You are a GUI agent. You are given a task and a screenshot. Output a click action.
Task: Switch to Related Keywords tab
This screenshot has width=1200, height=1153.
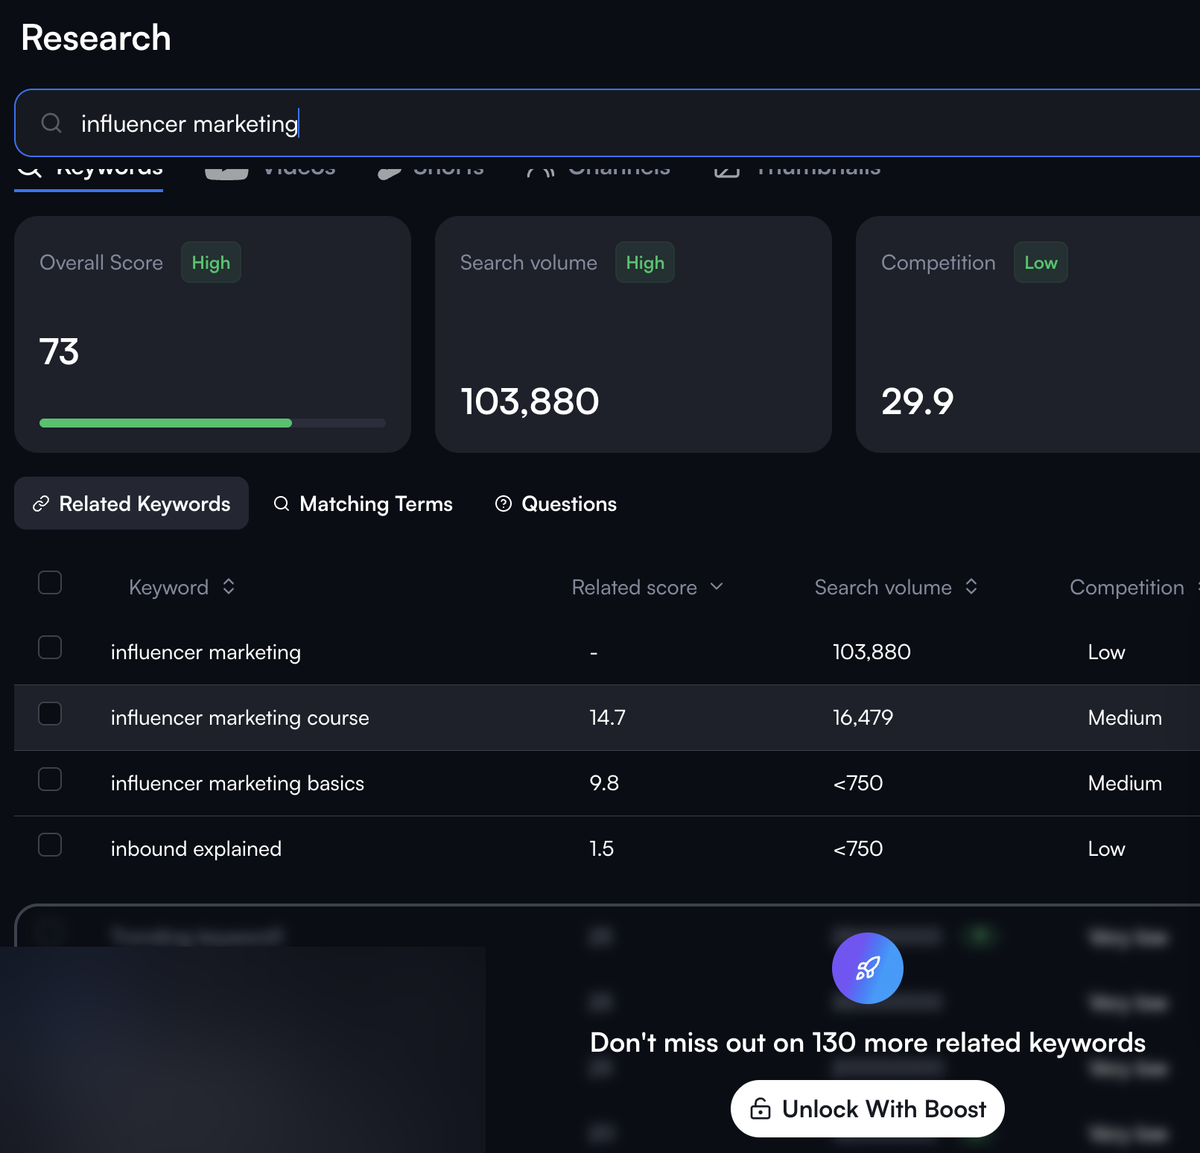click(131, 503)
